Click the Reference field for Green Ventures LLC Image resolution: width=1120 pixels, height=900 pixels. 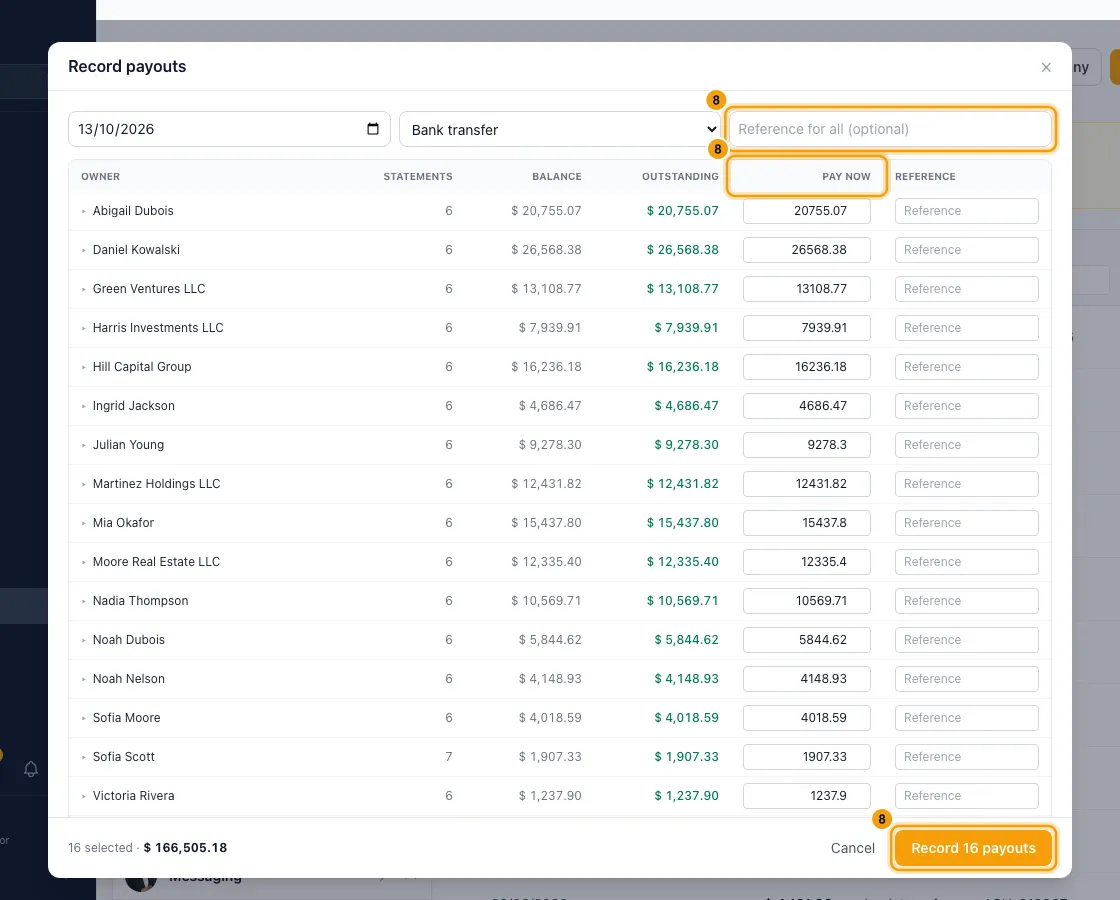tap(966, 289)
